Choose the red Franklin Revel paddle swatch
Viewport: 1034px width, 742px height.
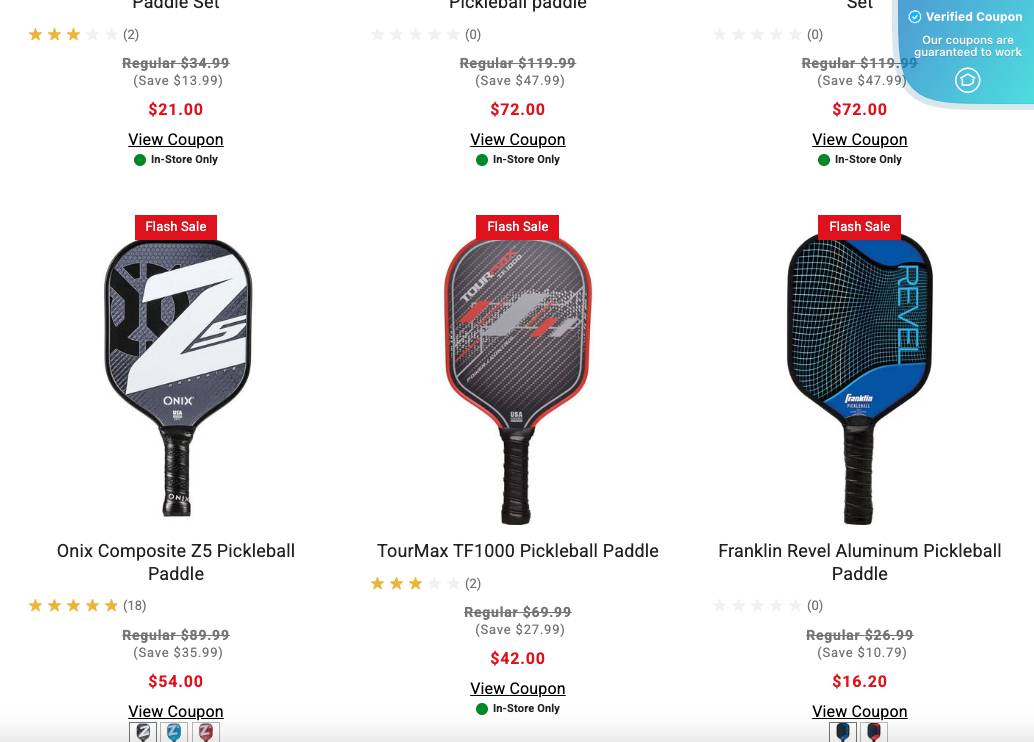(874, 732)
